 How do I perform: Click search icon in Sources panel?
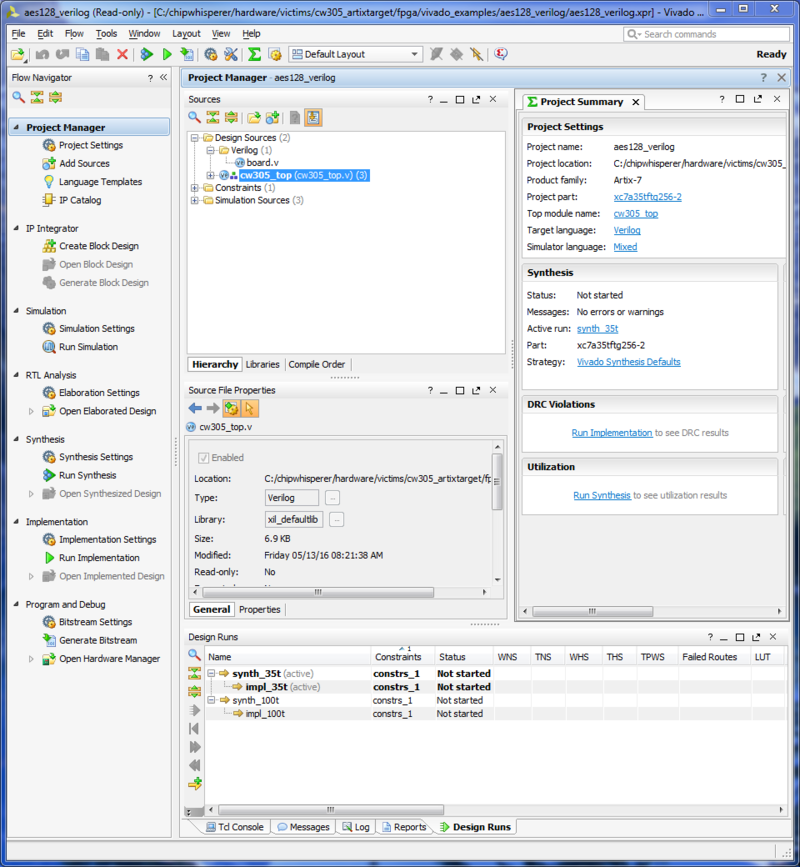(x=194, y=117)
